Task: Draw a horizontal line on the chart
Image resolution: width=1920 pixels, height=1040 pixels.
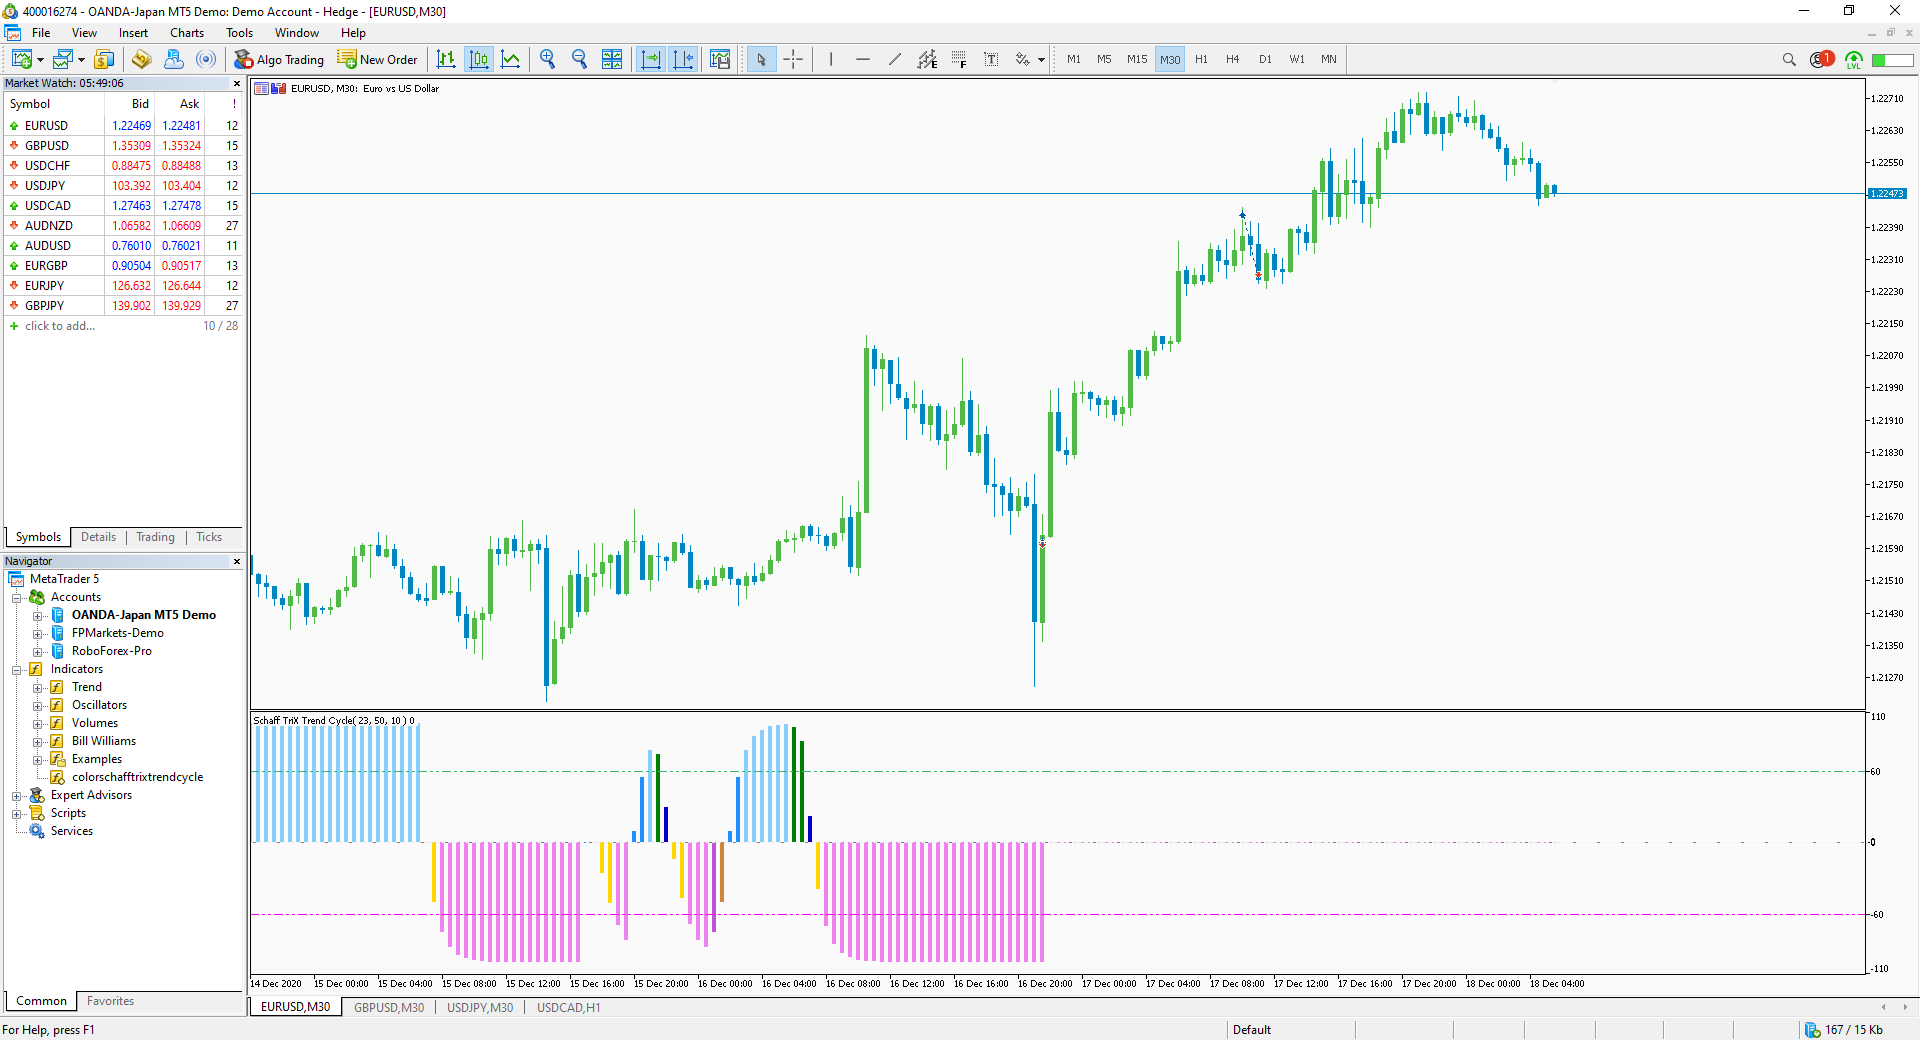Action: [x=863, y=59]
